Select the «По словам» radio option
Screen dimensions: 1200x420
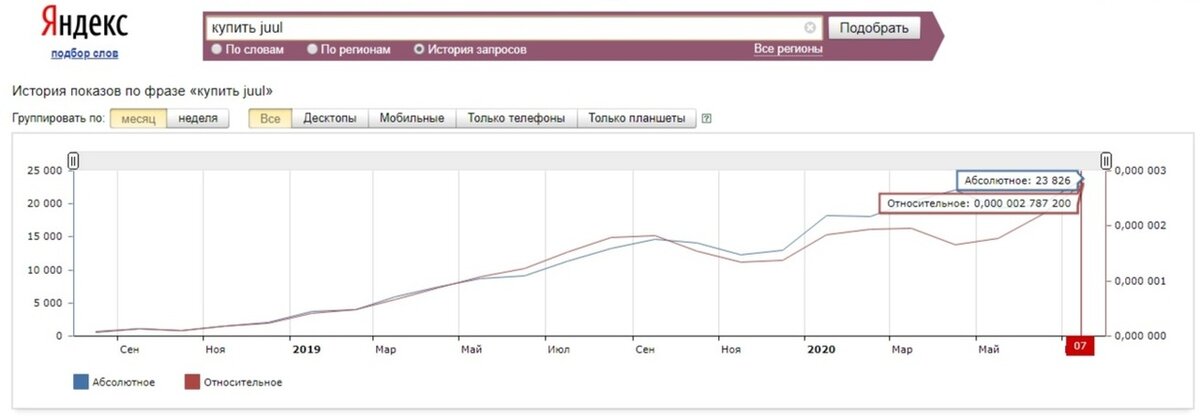(x=217, y=49)
